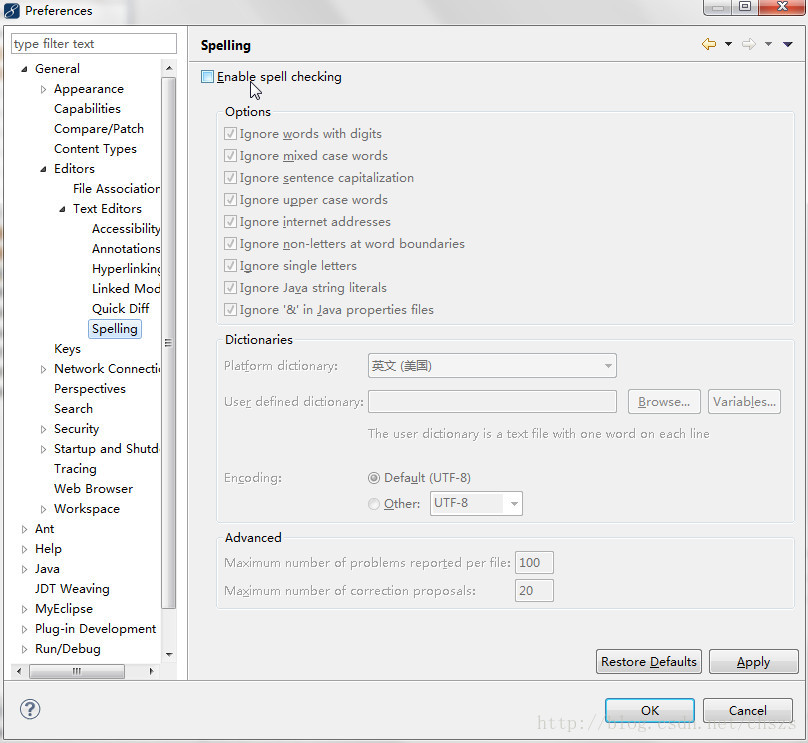Select Keys in the tree
This screenshot has height=743, width=808.
pyautogui.click(x=68, y=349)
